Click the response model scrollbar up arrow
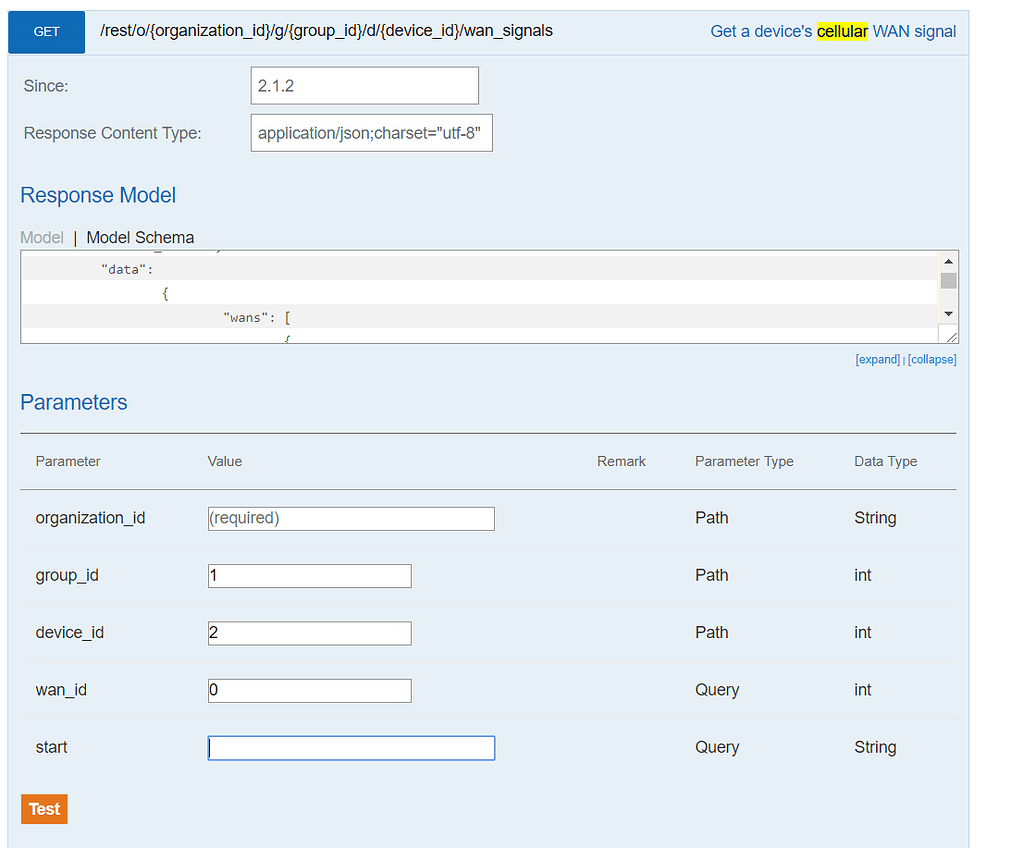Screen dimensions: 1024x848 pos(948,261)
